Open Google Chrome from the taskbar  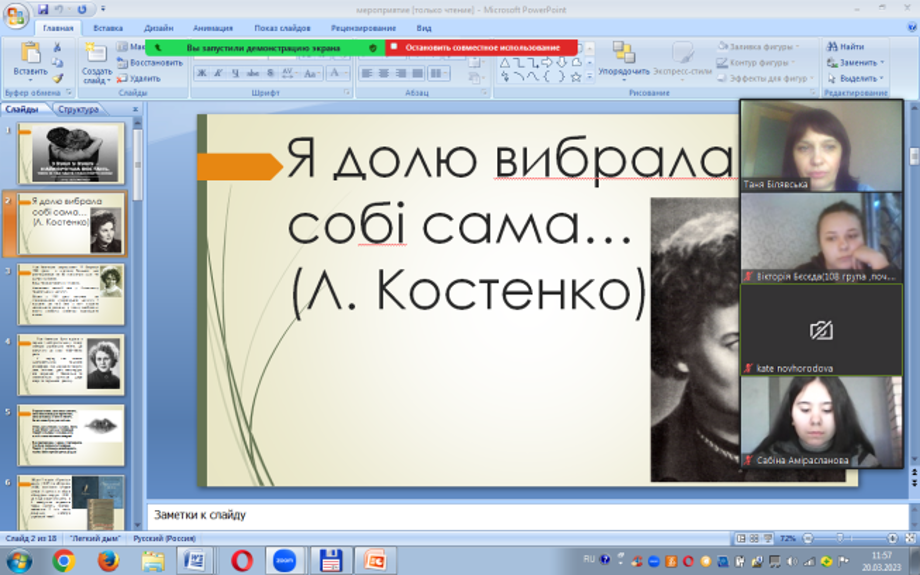pyautogui.click(x=63, y=561)
